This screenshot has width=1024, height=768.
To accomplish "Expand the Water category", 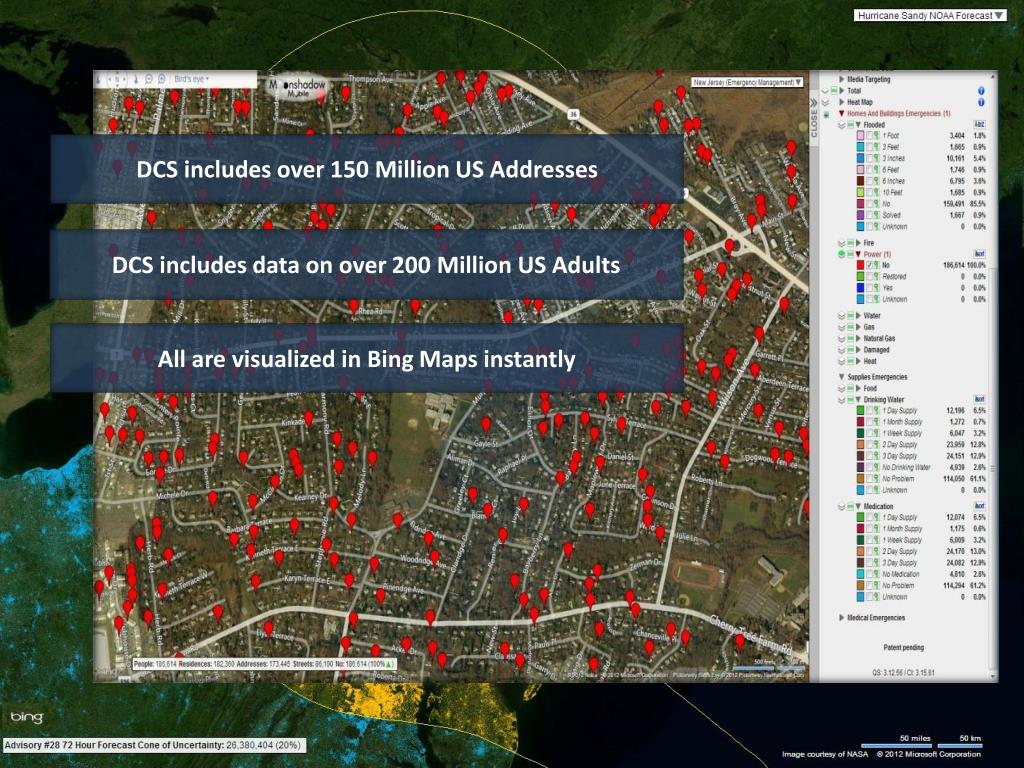I will [x=858, y=315].
